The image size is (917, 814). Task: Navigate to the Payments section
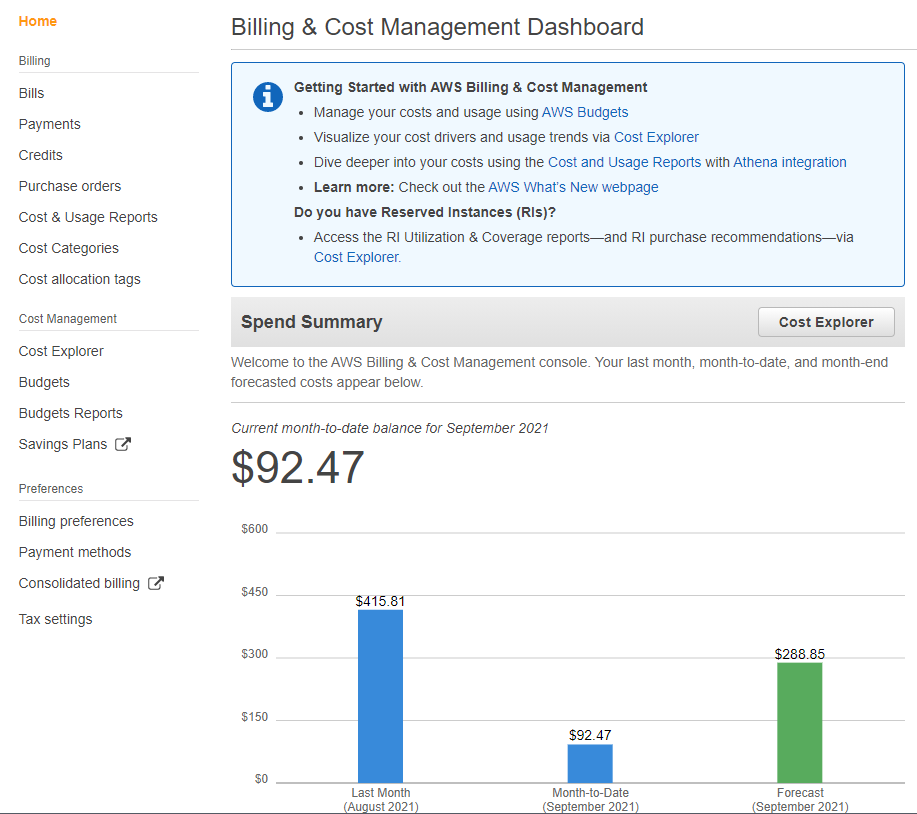point(49,123)
